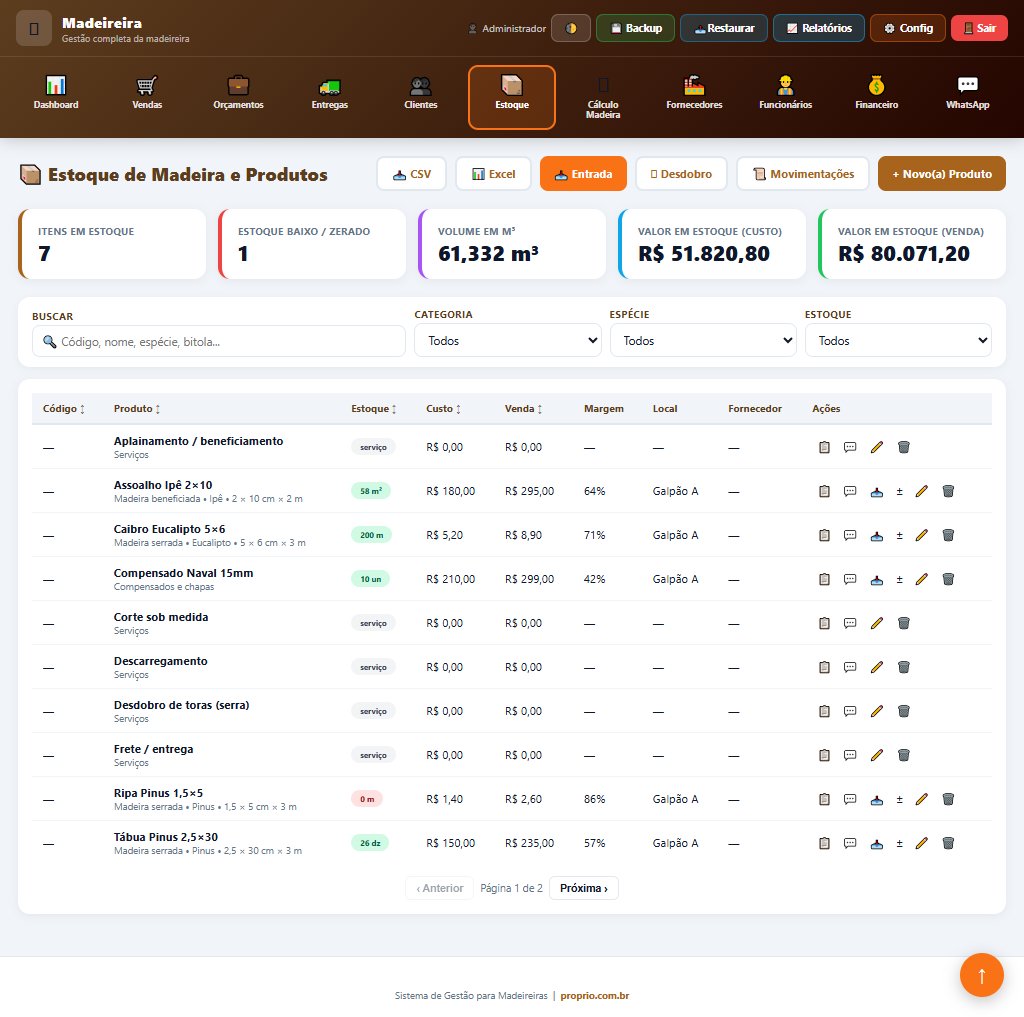Delete Caibro Eucalipto 5×6 with trash icon
Viewport: 1024px width, 1017px height.
tap(948, 535)
